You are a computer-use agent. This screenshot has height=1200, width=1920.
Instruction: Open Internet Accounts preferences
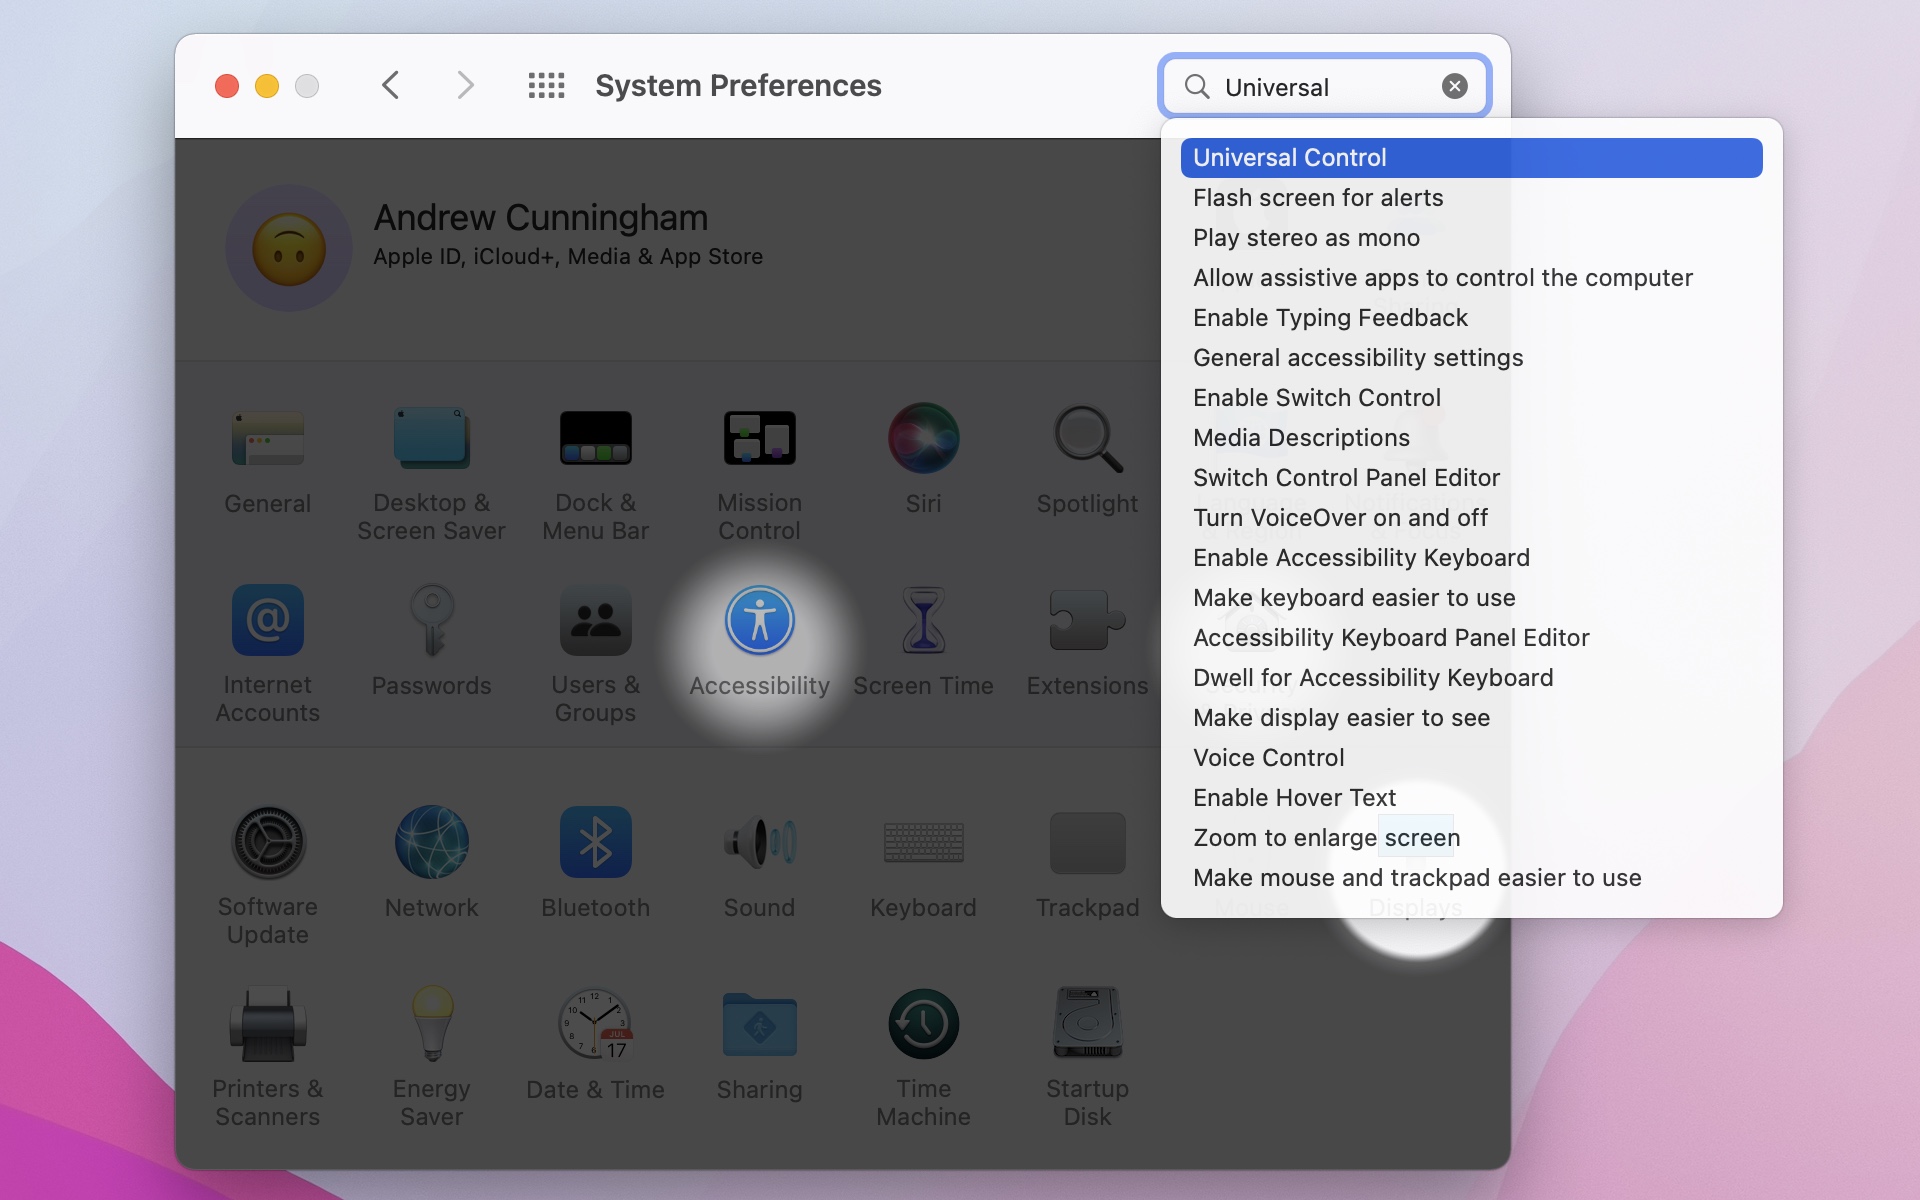click(267, 620)
